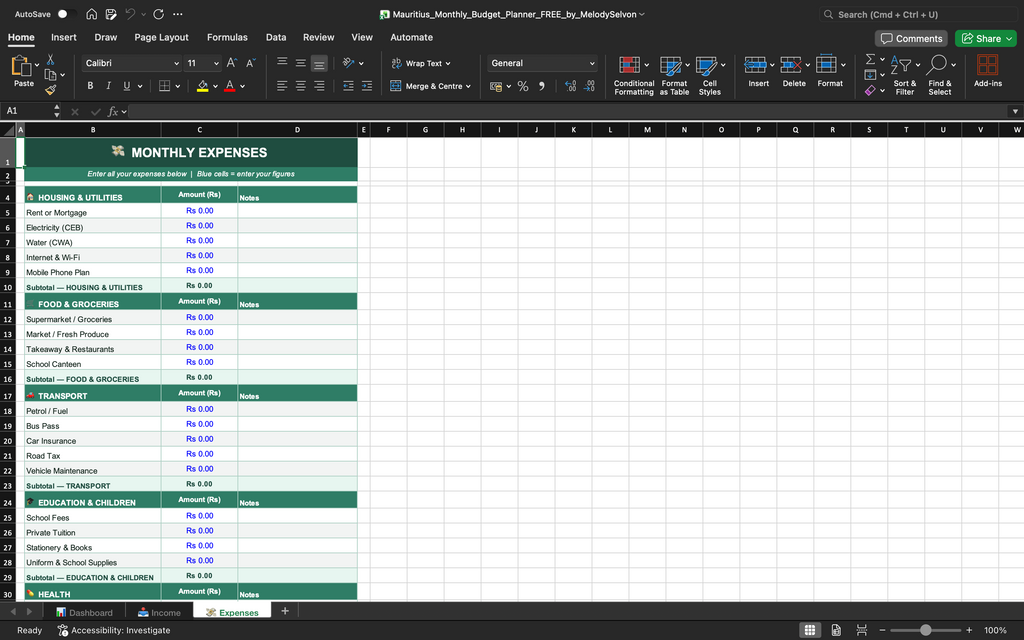Align text to bottom of cell
Image resolution: width=1024 pixels, height=640 pixels.
click(x=319, y=63)
